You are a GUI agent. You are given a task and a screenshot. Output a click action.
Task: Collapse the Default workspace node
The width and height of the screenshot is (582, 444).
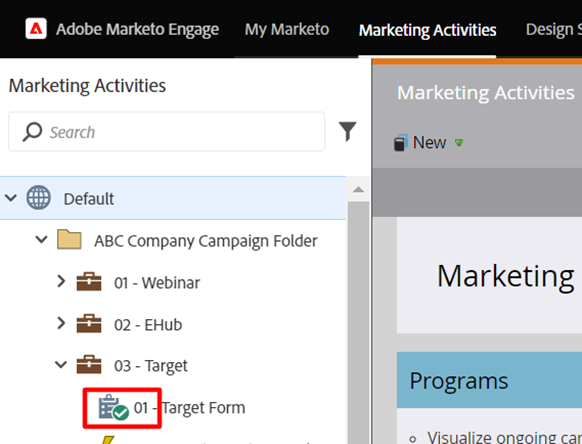coord(11,197)
